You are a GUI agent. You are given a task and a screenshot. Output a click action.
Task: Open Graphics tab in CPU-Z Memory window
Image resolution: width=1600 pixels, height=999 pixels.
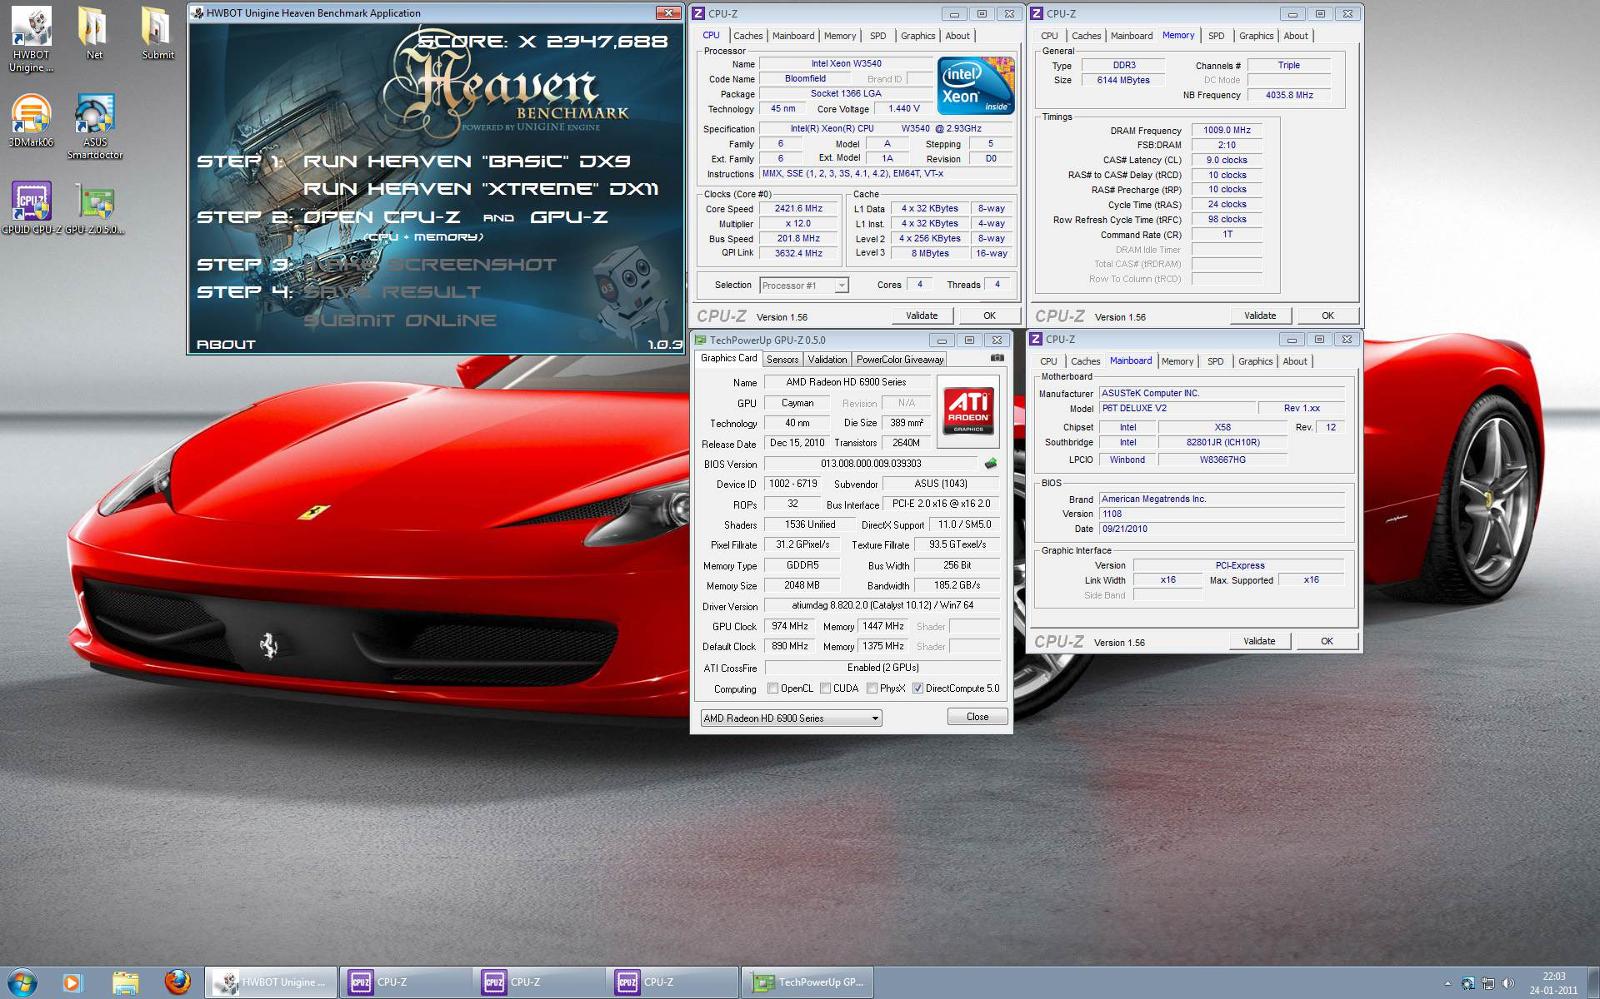click(x=1256, y=35)
